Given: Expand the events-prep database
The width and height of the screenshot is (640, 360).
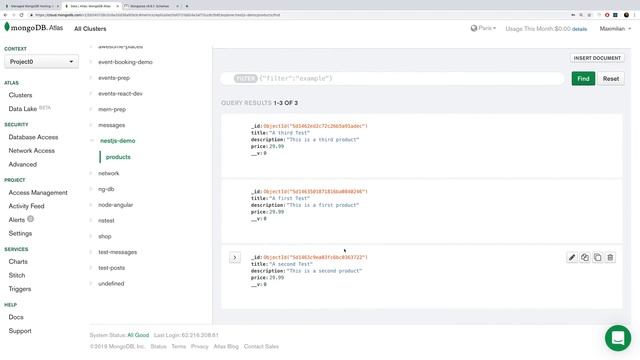Looking at the screenshot, I should pos(91,78).
